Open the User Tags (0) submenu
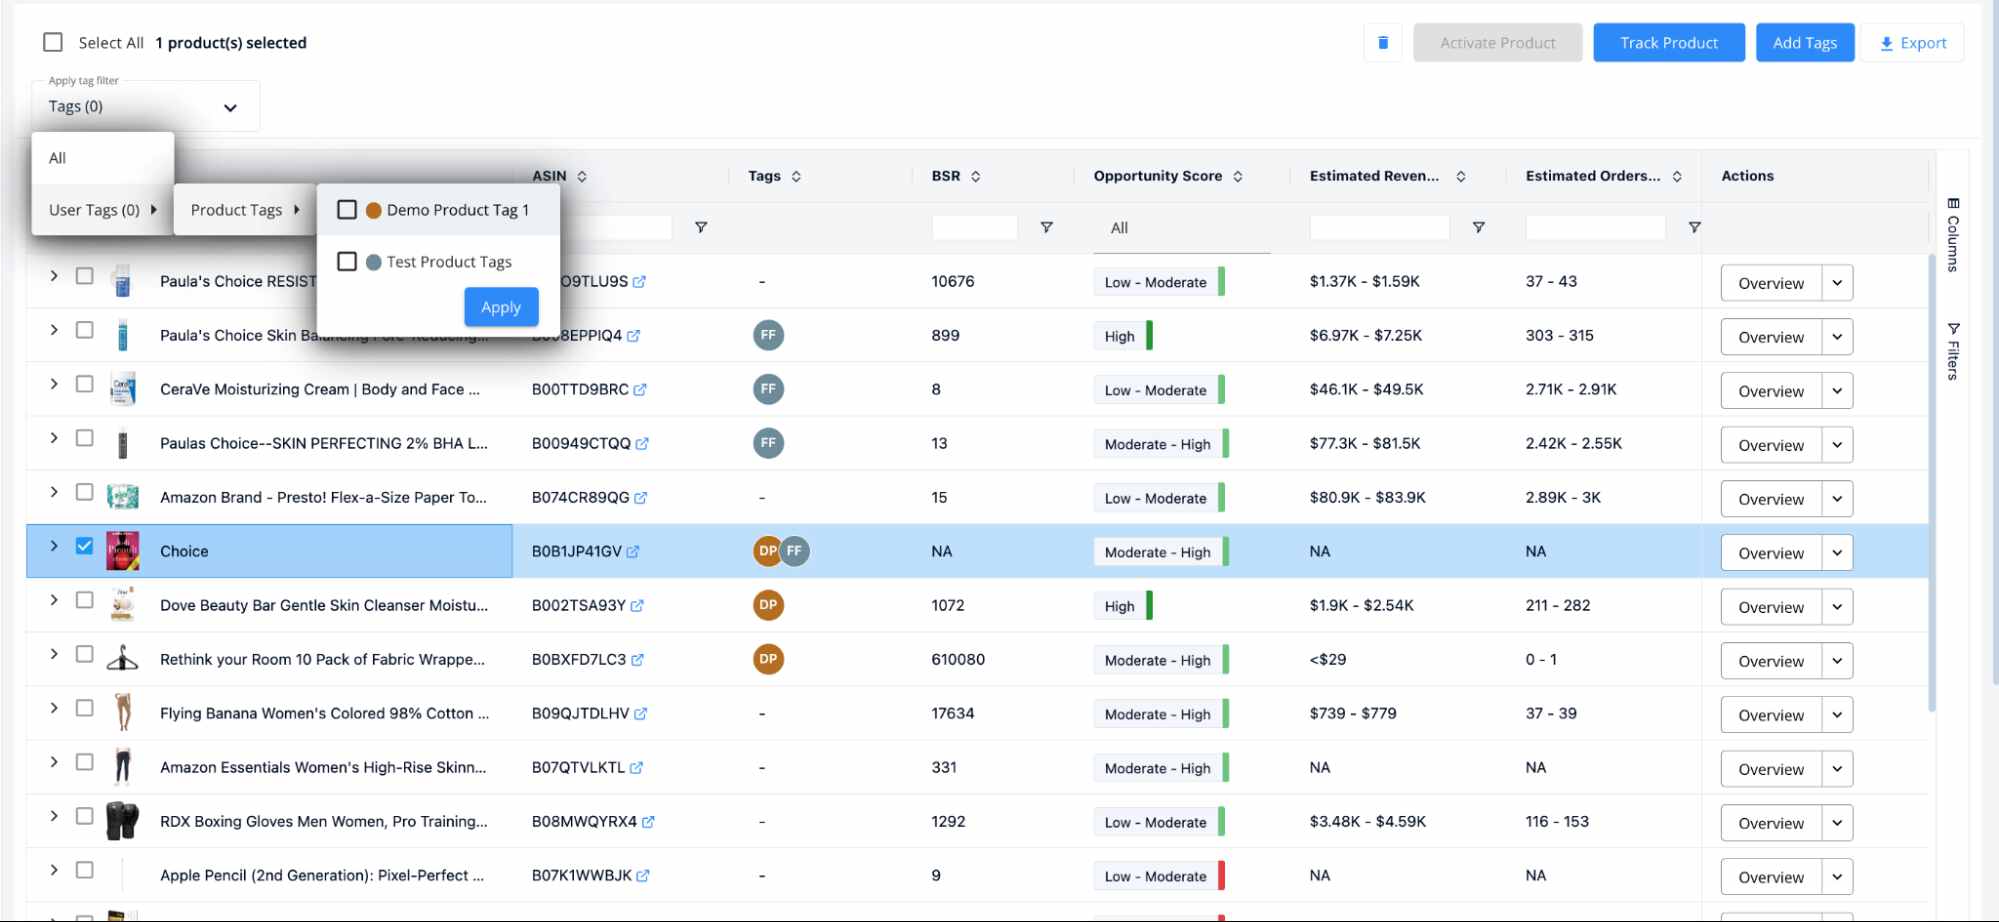This screenshot has width=1999, height=922. (103, 210)
